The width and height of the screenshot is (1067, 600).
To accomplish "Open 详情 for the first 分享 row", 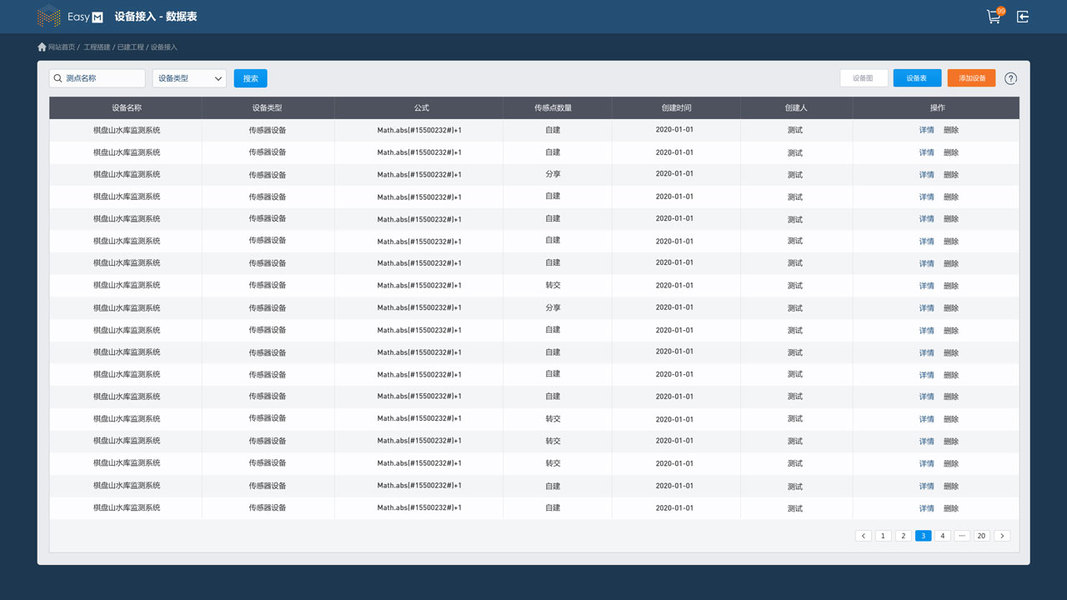I will tap(927, 175).
